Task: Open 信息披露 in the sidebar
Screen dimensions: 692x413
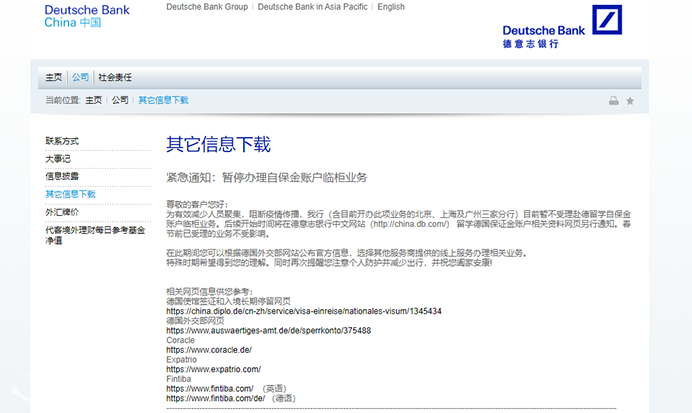Action: click(x=62, y=176)
